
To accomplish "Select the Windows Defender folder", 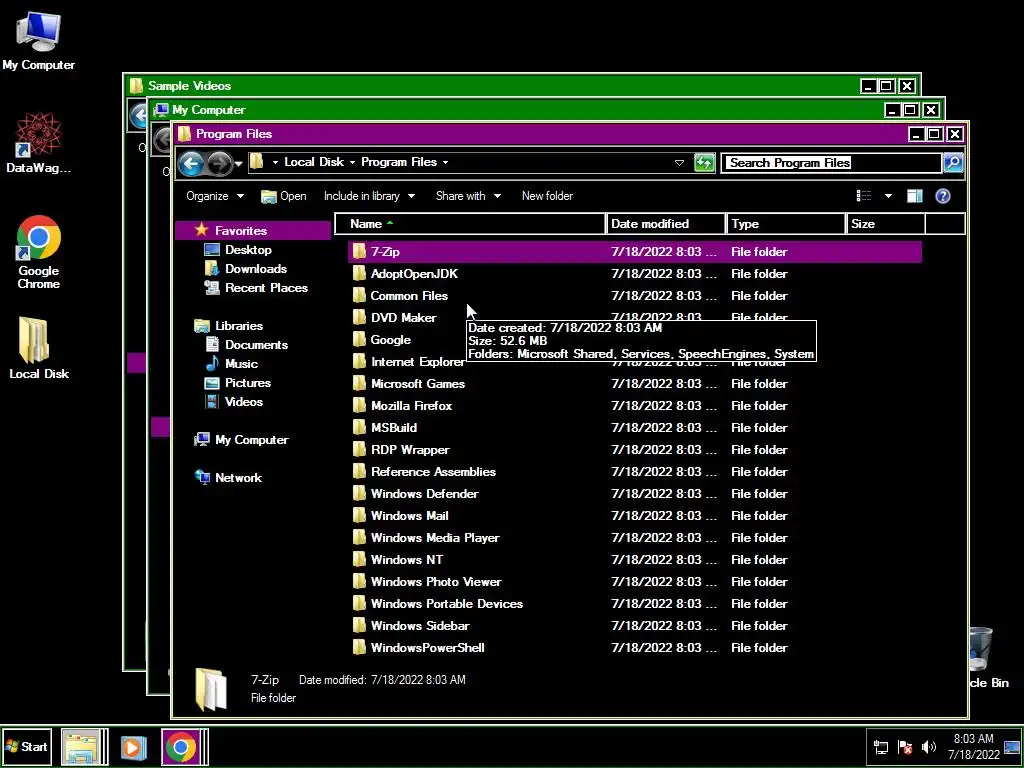I will [x=424, y=494].
